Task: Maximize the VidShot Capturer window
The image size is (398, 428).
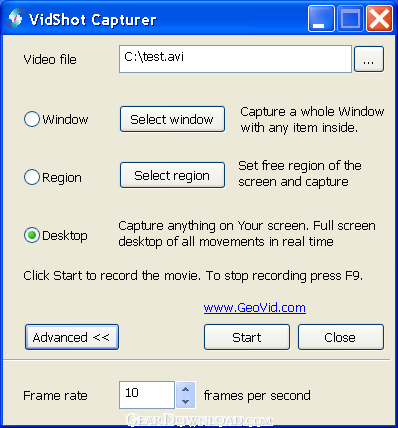Action: 350,19
